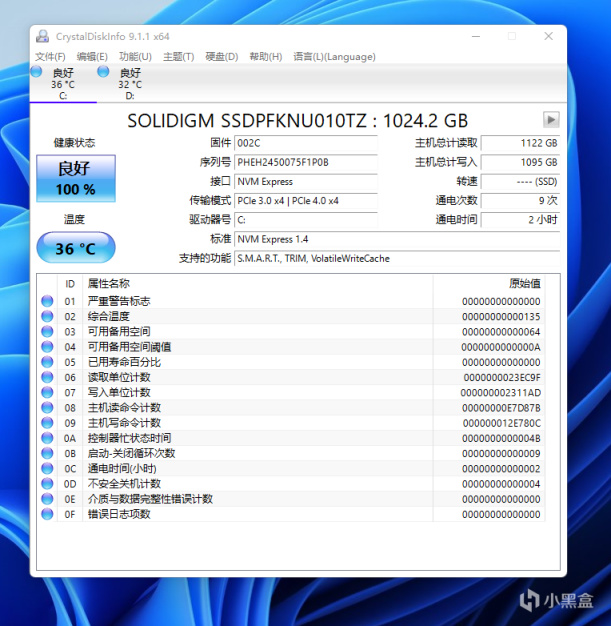Click the status orb for attribute 05 已用寿命百分比

click(47, 362)
